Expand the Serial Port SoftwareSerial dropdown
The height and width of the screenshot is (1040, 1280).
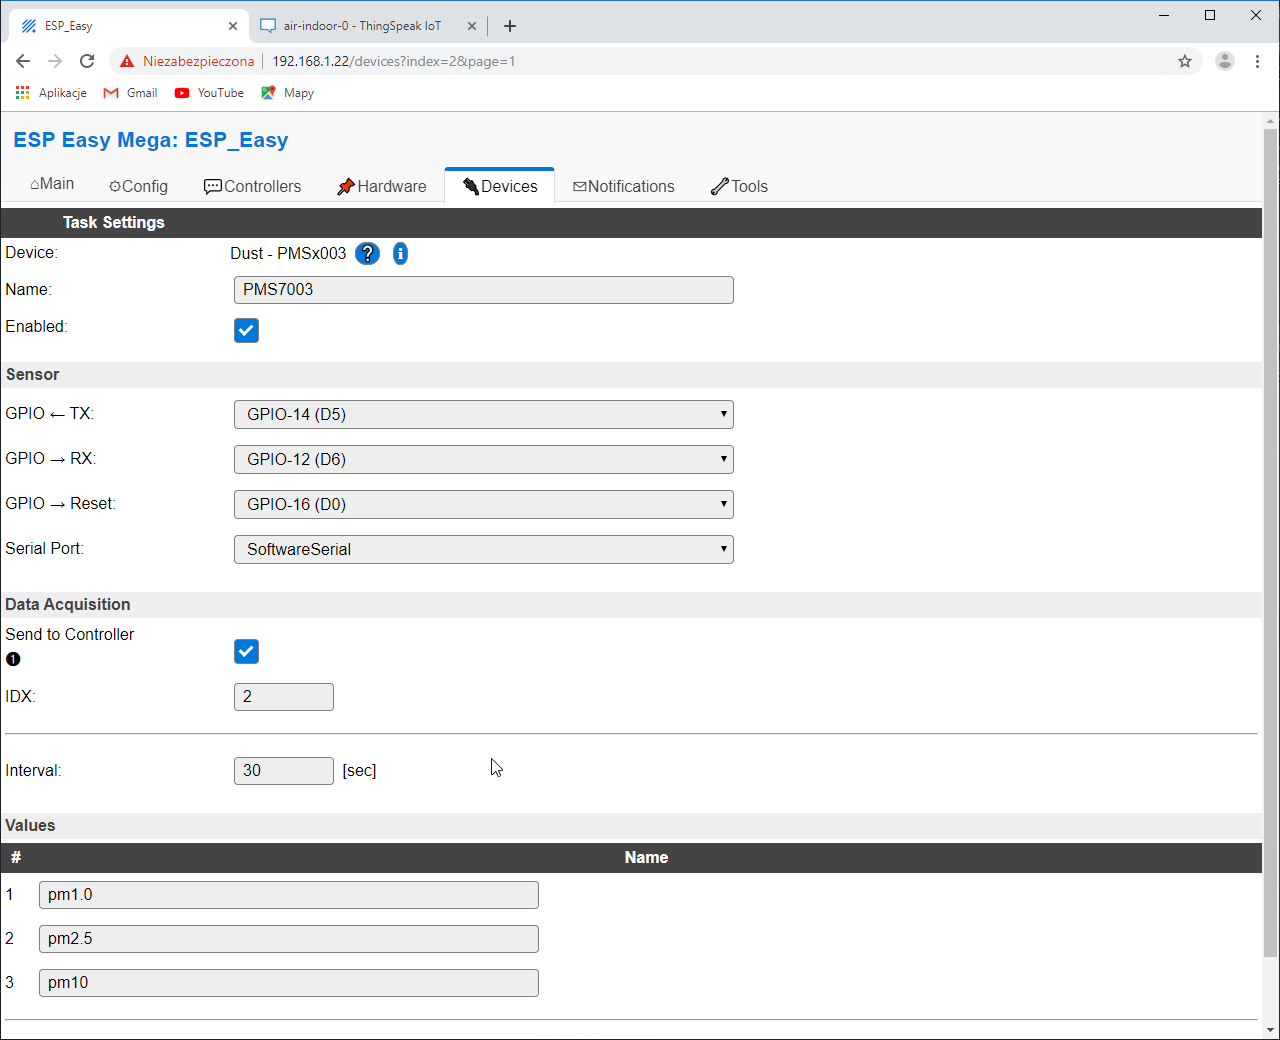(484, 549)
